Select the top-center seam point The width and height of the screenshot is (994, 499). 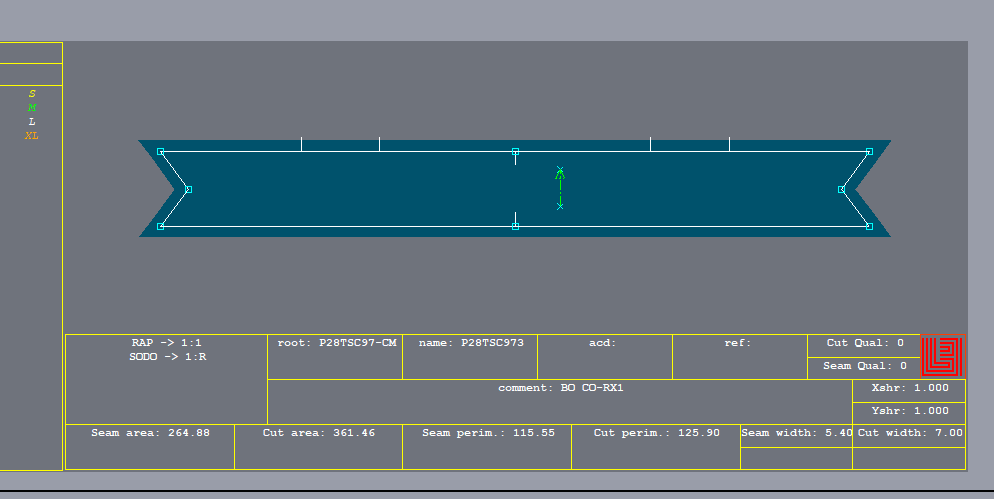point(515,152)
